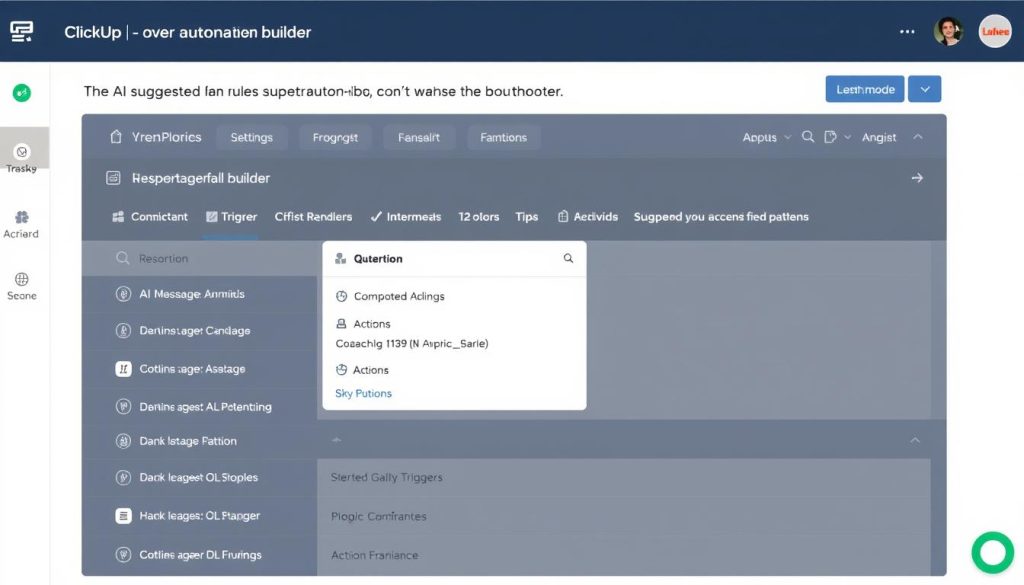This screenshot has height=585, width=1024.
Task: Click search icon in the Qutertion popup
Action: tap(568, 258)
